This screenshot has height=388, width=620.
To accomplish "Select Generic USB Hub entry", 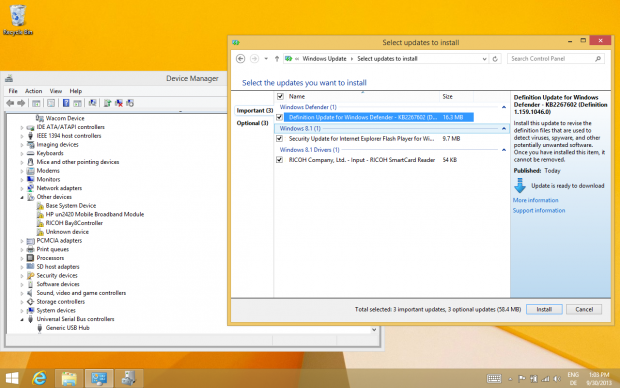I will coord(67,328).
